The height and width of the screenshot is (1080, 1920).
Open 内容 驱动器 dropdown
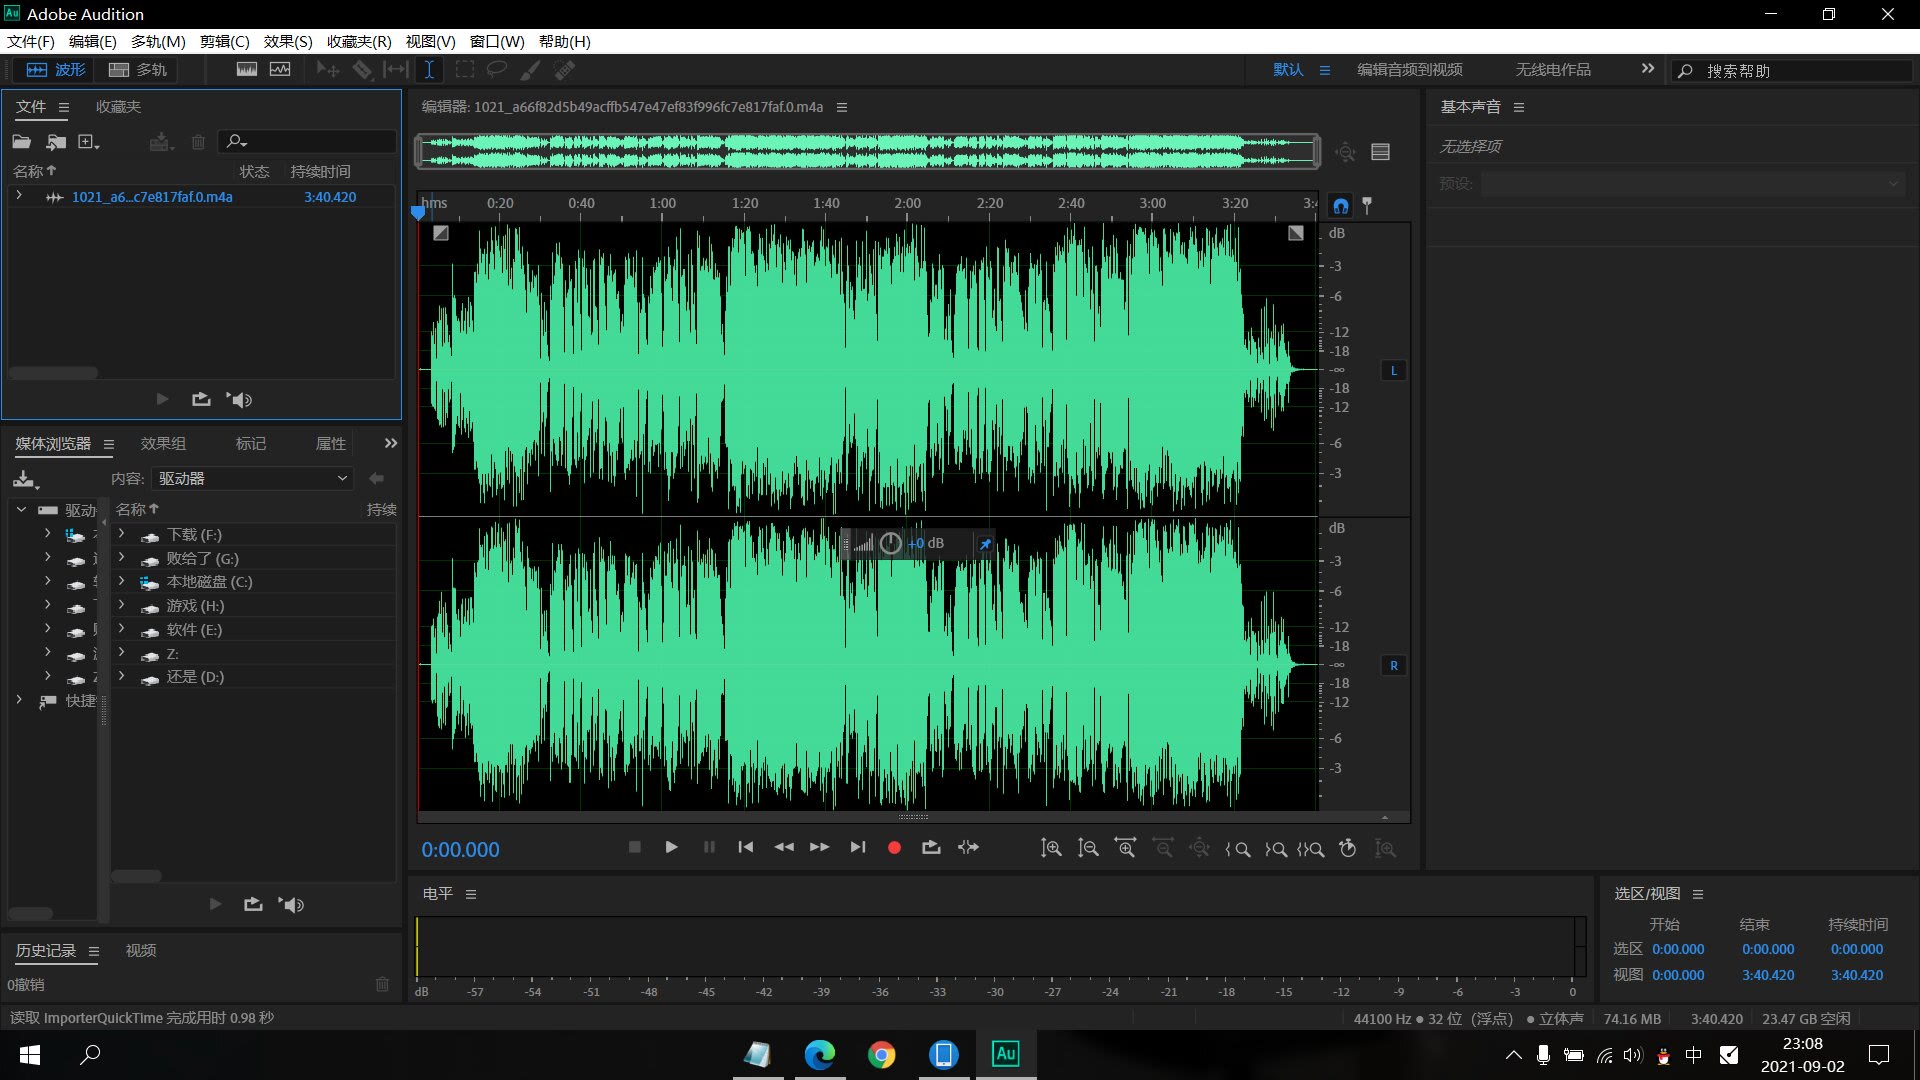[x=253, y=478]
